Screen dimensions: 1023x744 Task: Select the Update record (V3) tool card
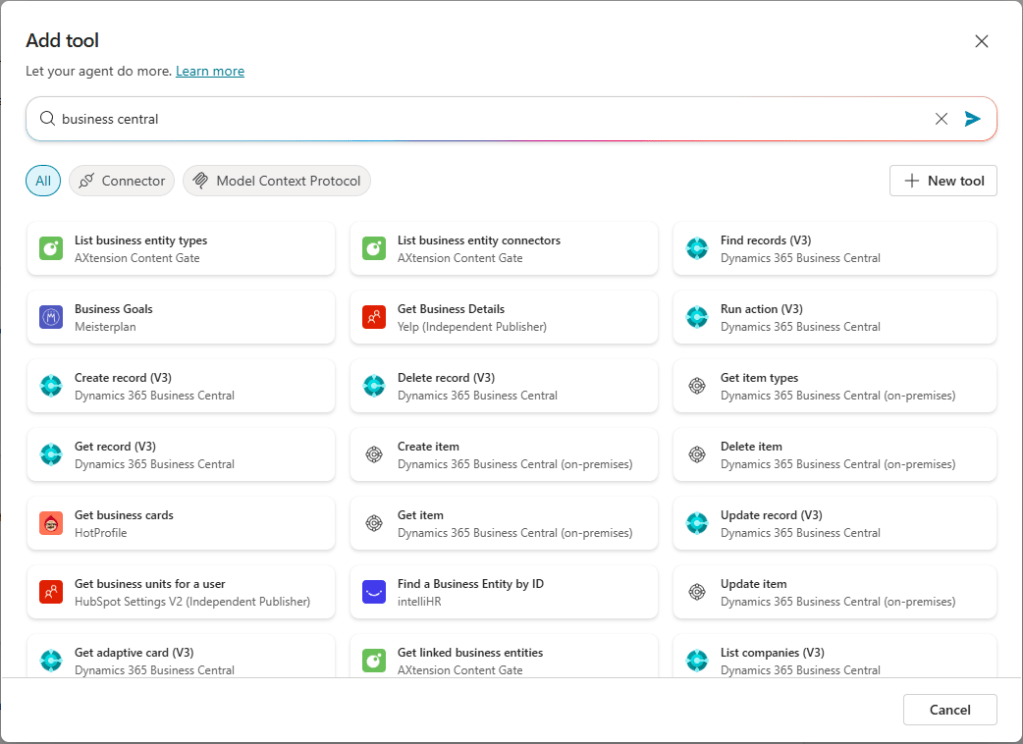click(835, 524)
